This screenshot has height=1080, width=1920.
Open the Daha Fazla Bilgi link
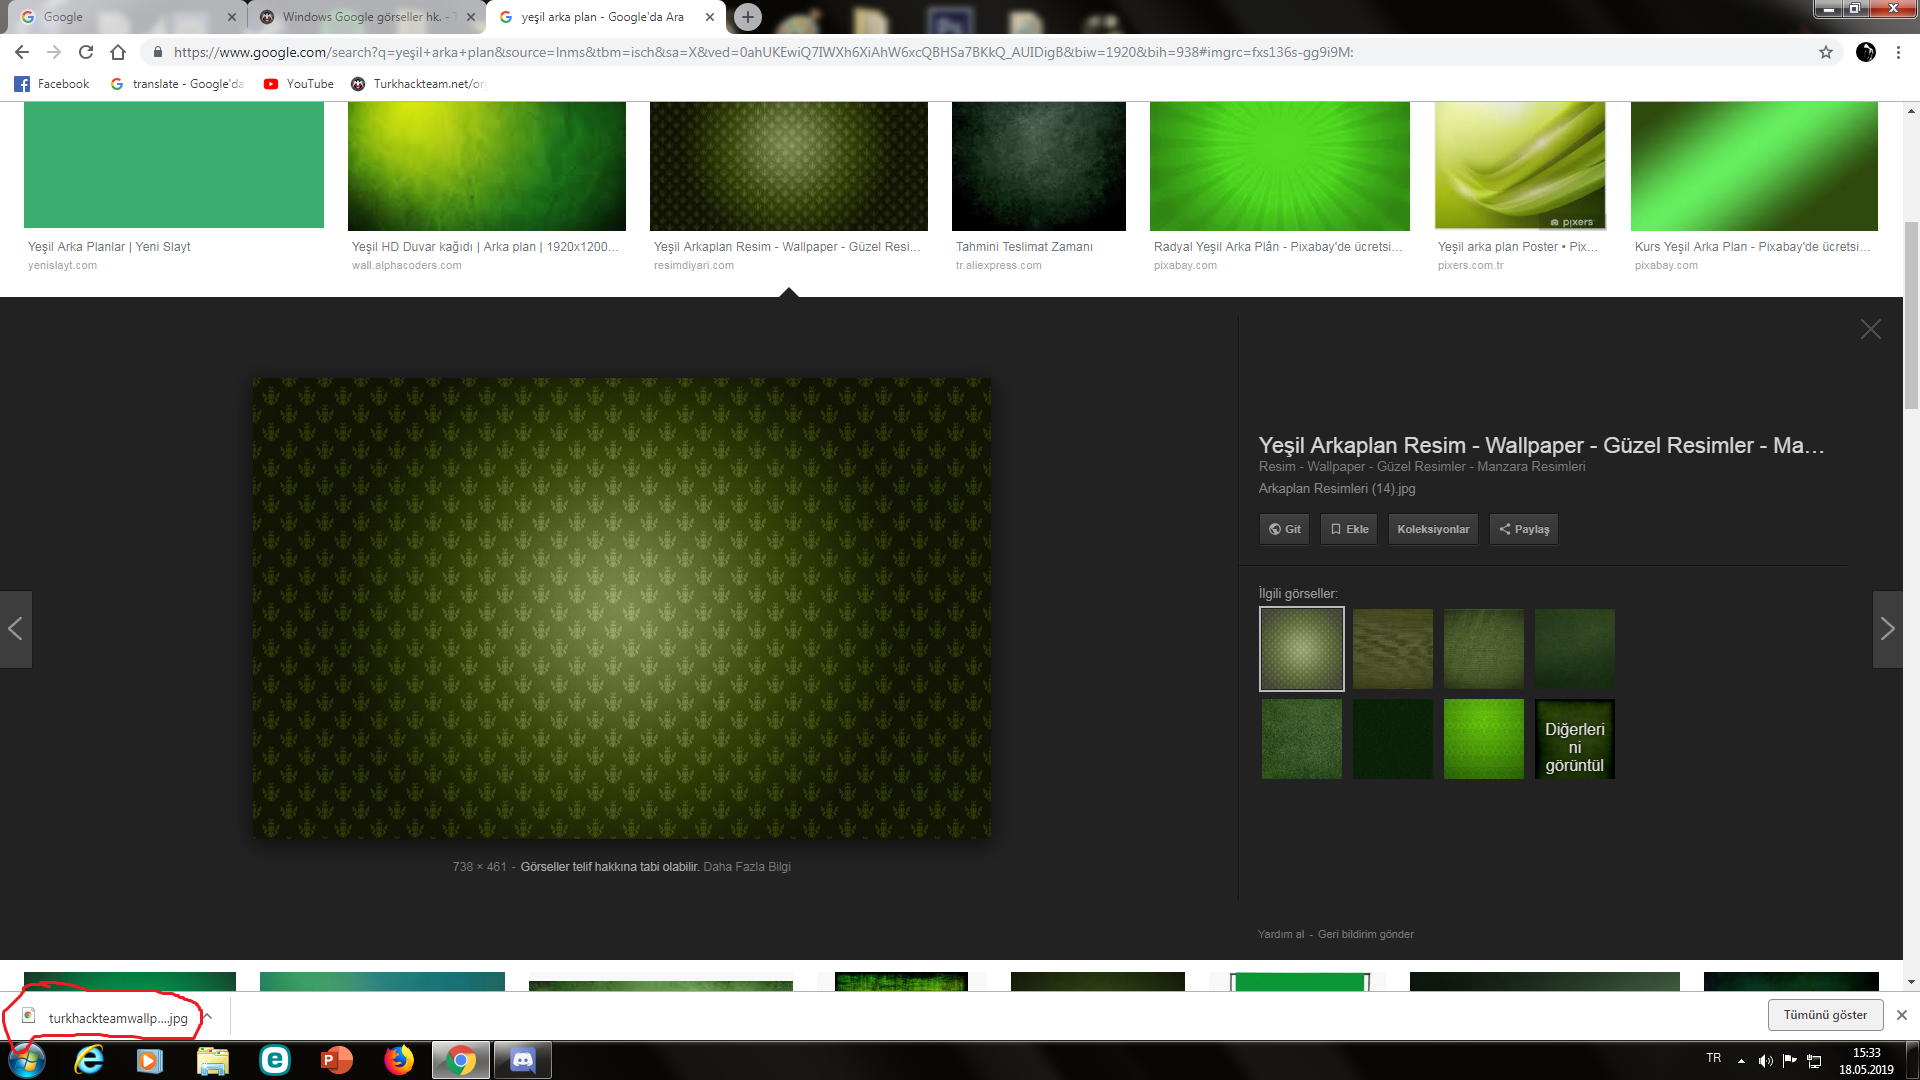[x=747, y=867]
